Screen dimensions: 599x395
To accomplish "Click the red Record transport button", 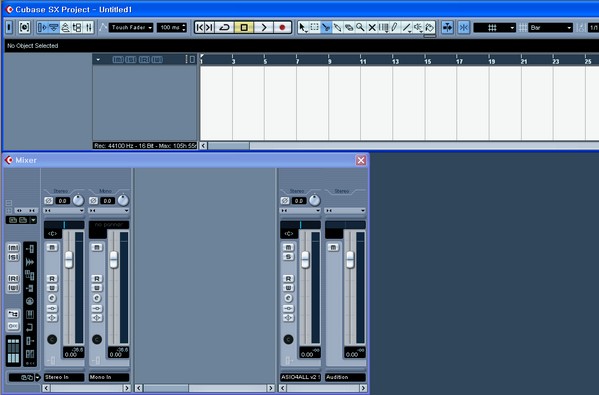I will pyautogui.click(x=282, y=28).
